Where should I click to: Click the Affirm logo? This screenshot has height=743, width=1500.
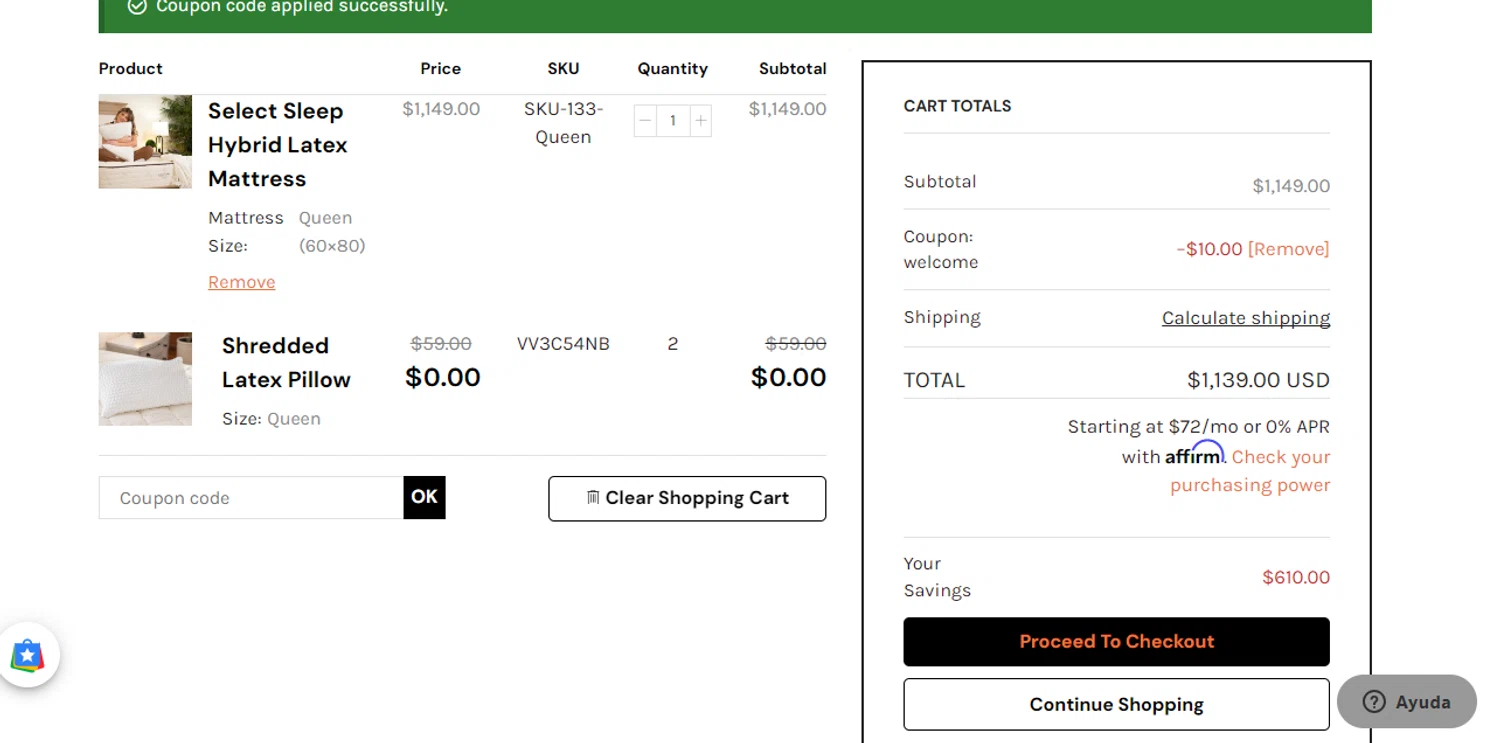point(1194,454)
